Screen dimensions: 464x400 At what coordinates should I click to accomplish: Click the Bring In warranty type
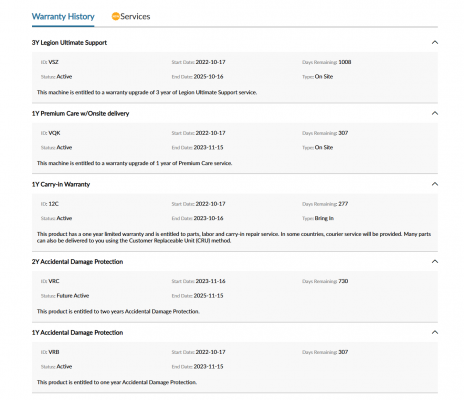pyautogui.click(x=324, y=218)
